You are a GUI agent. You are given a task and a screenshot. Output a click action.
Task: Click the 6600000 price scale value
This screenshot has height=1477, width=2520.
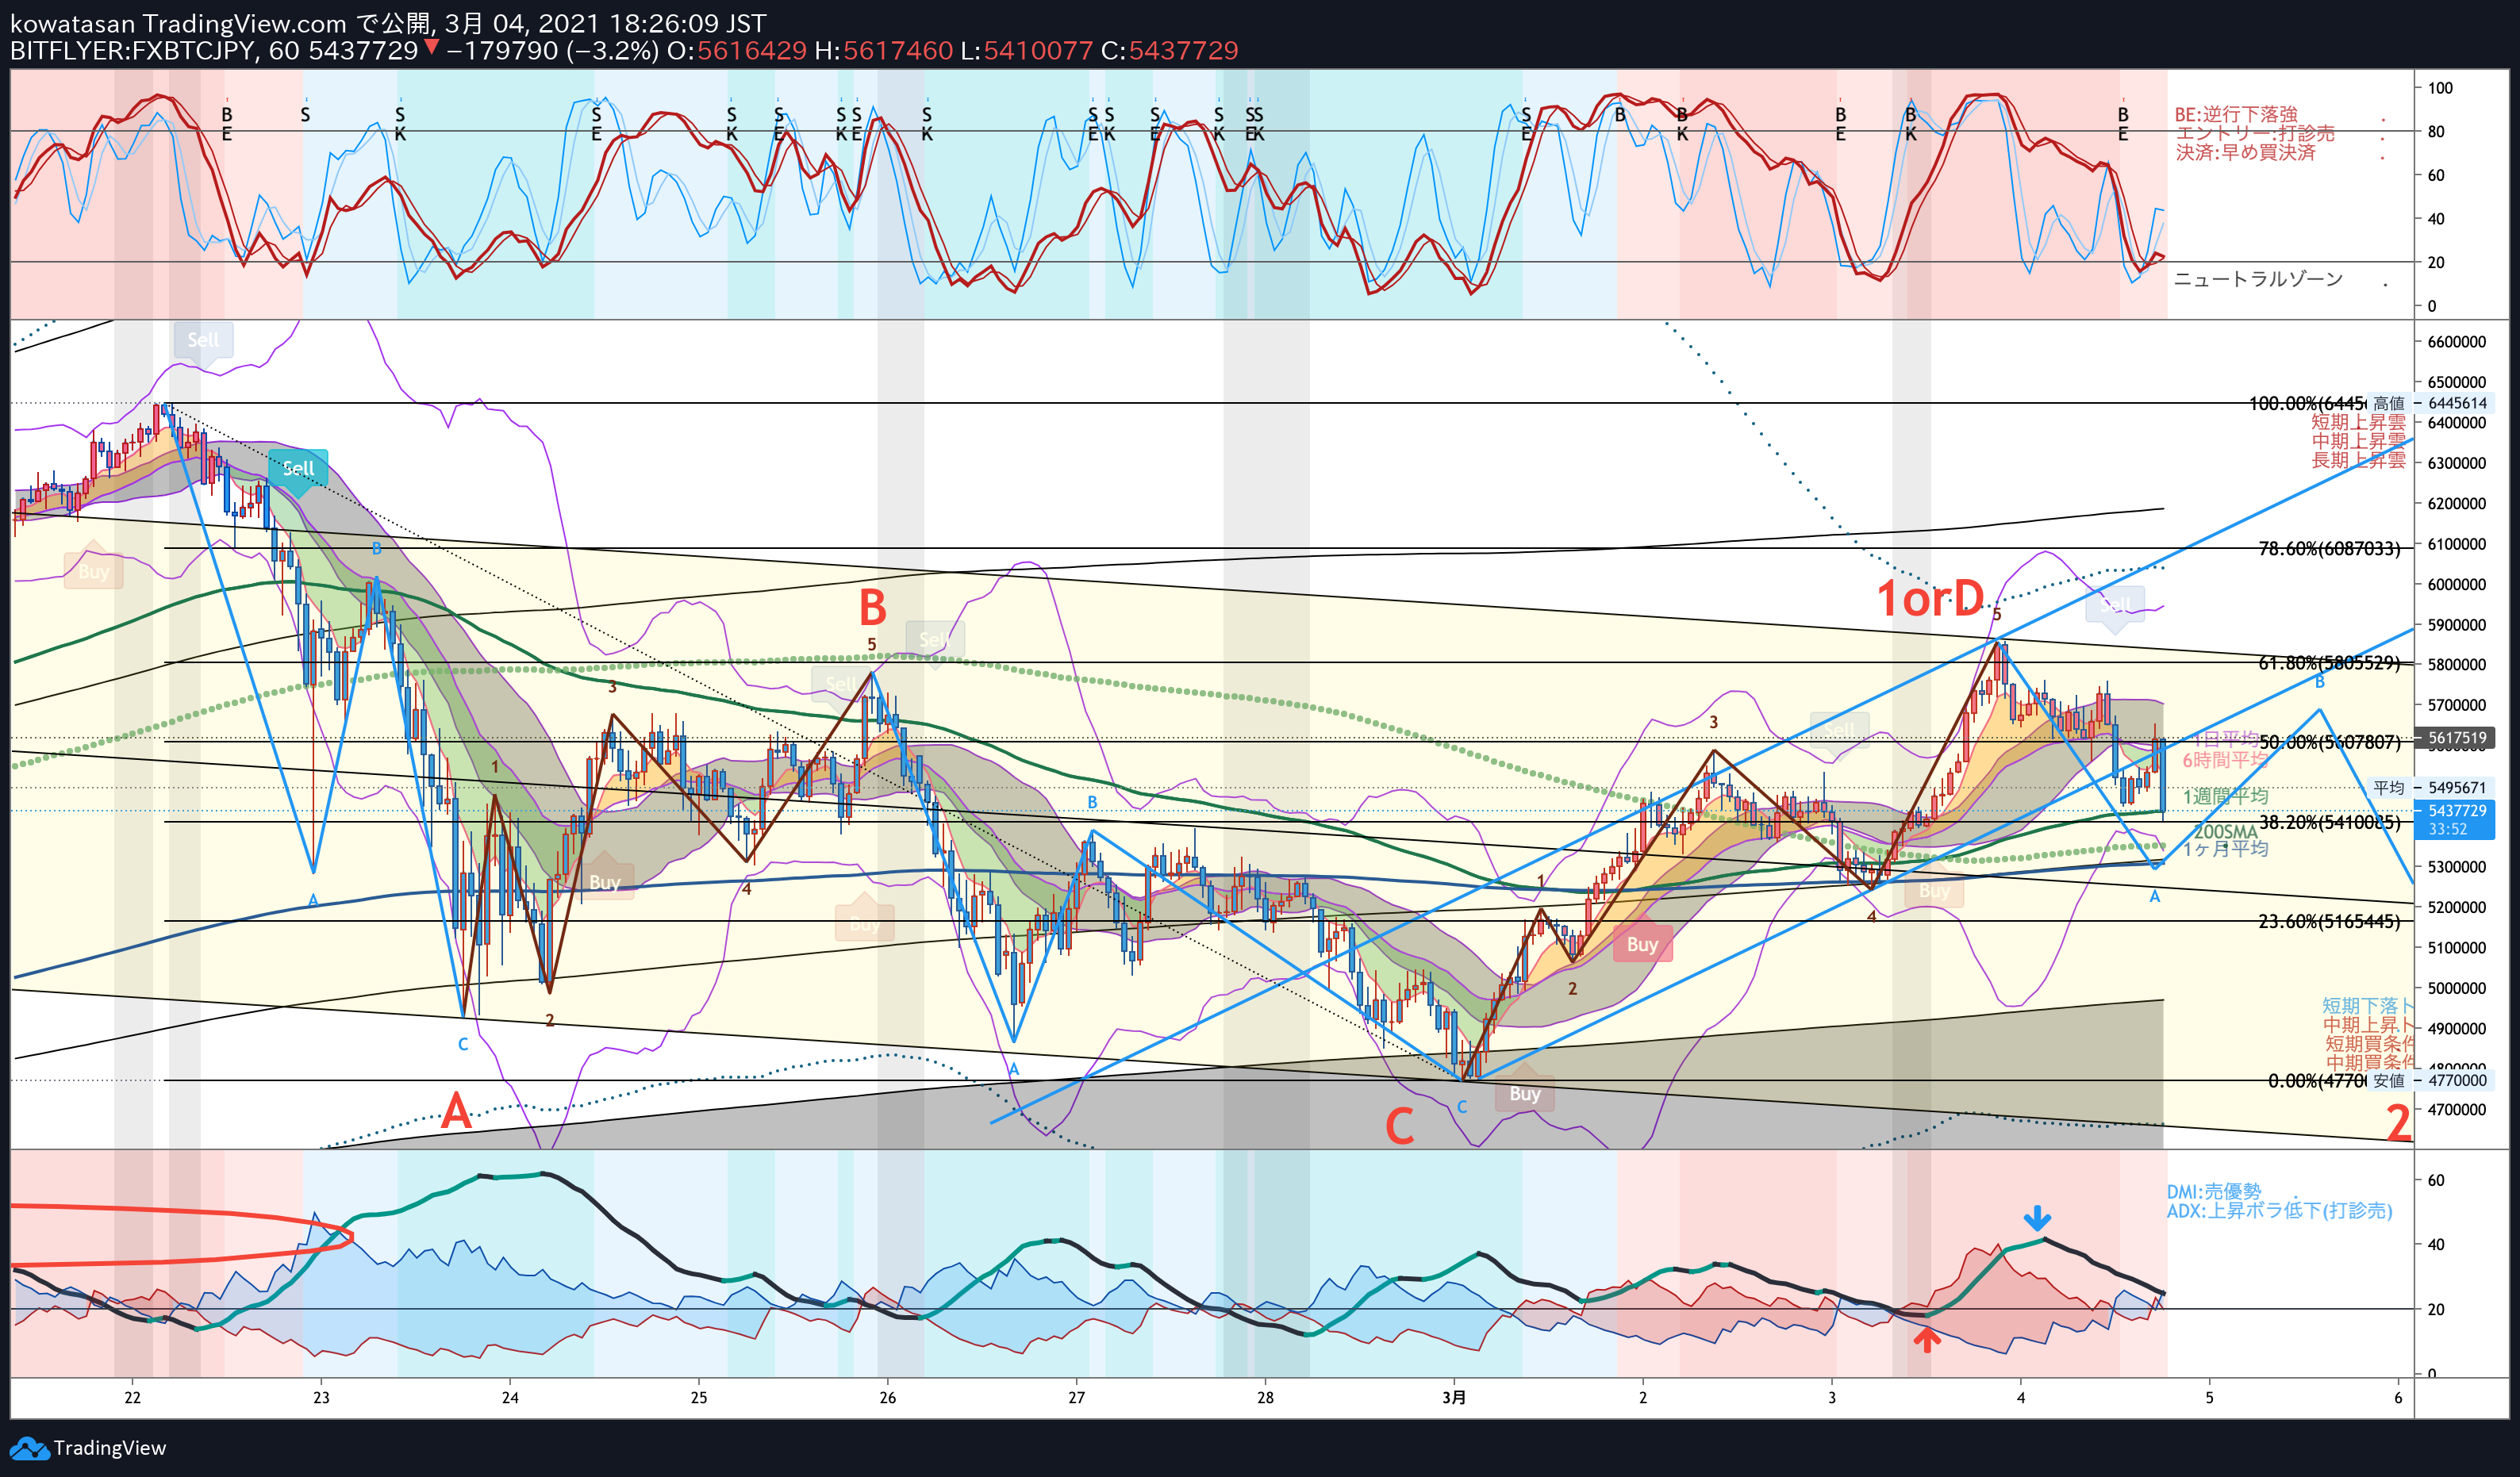click(2457, 342)
